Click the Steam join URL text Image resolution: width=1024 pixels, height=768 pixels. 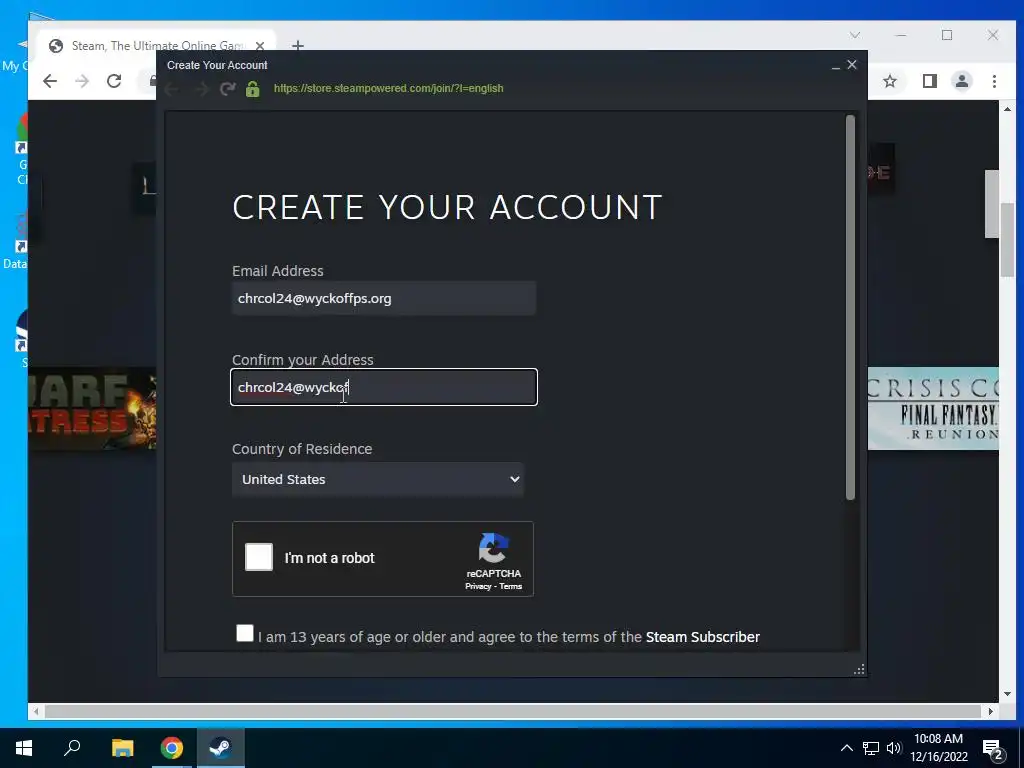389,88
